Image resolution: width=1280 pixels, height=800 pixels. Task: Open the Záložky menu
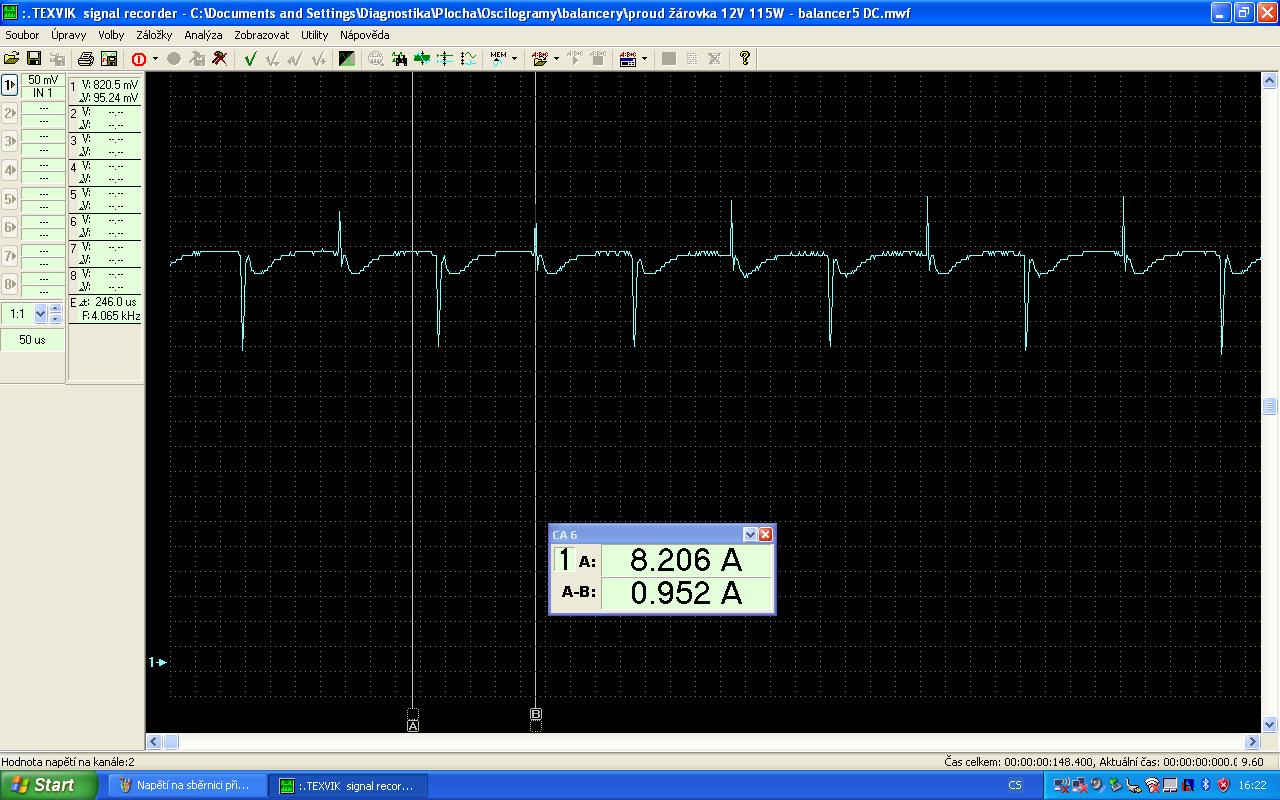154,35
